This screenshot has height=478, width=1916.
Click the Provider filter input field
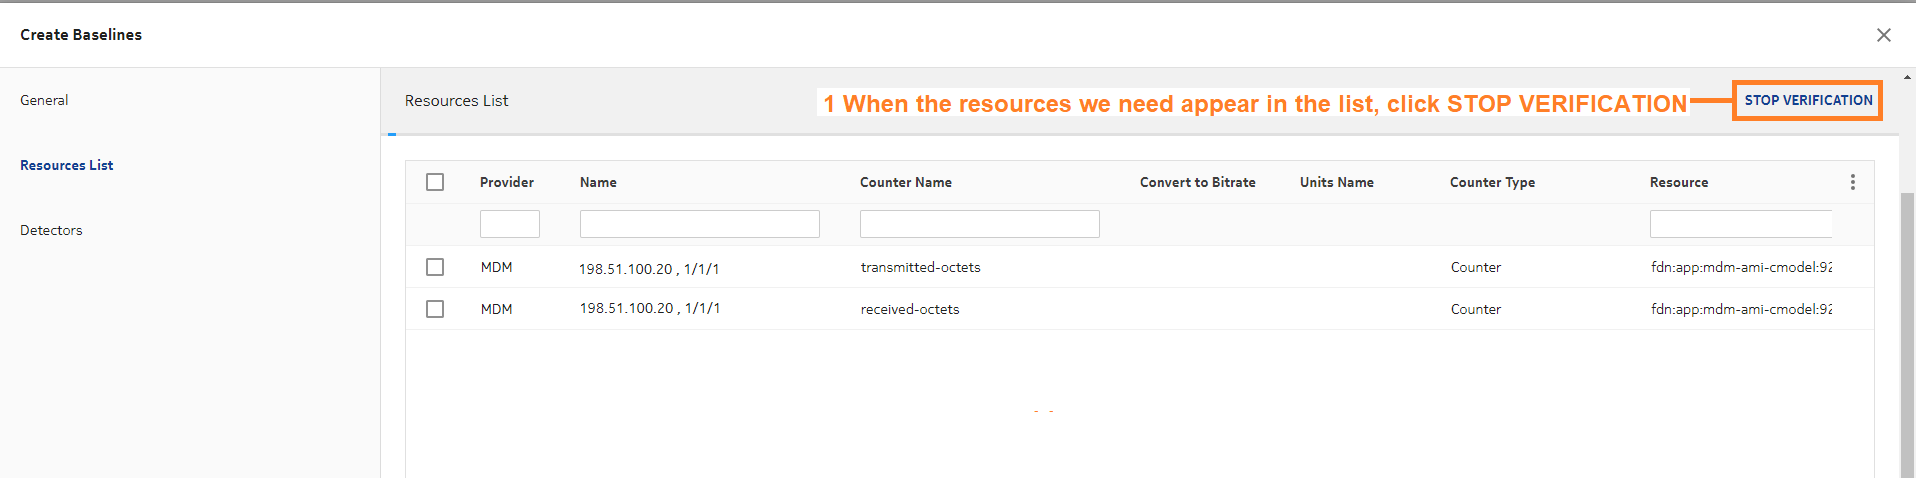509,224
